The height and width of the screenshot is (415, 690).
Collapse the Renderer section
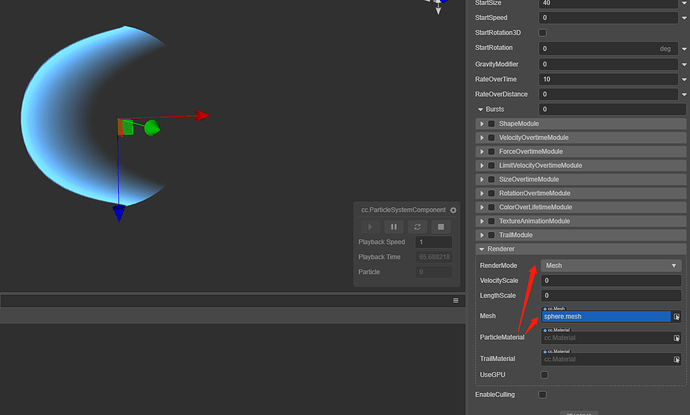coord(481,249)
